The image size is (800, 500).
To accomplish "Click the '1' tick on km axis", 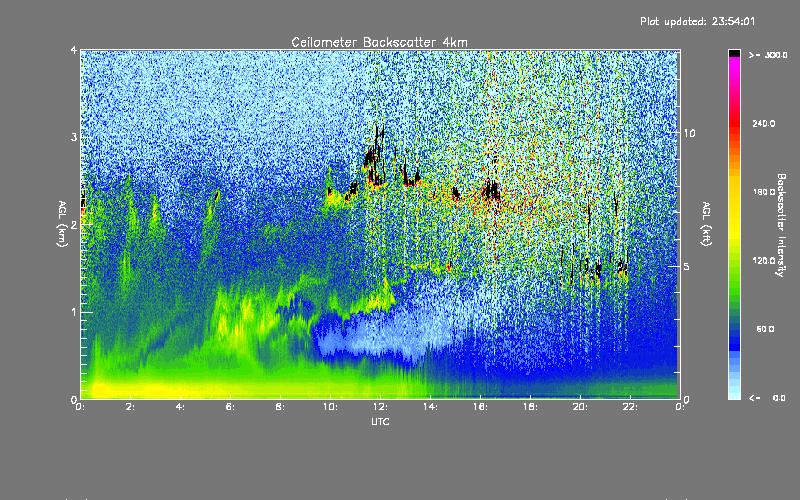I will 74,312.
